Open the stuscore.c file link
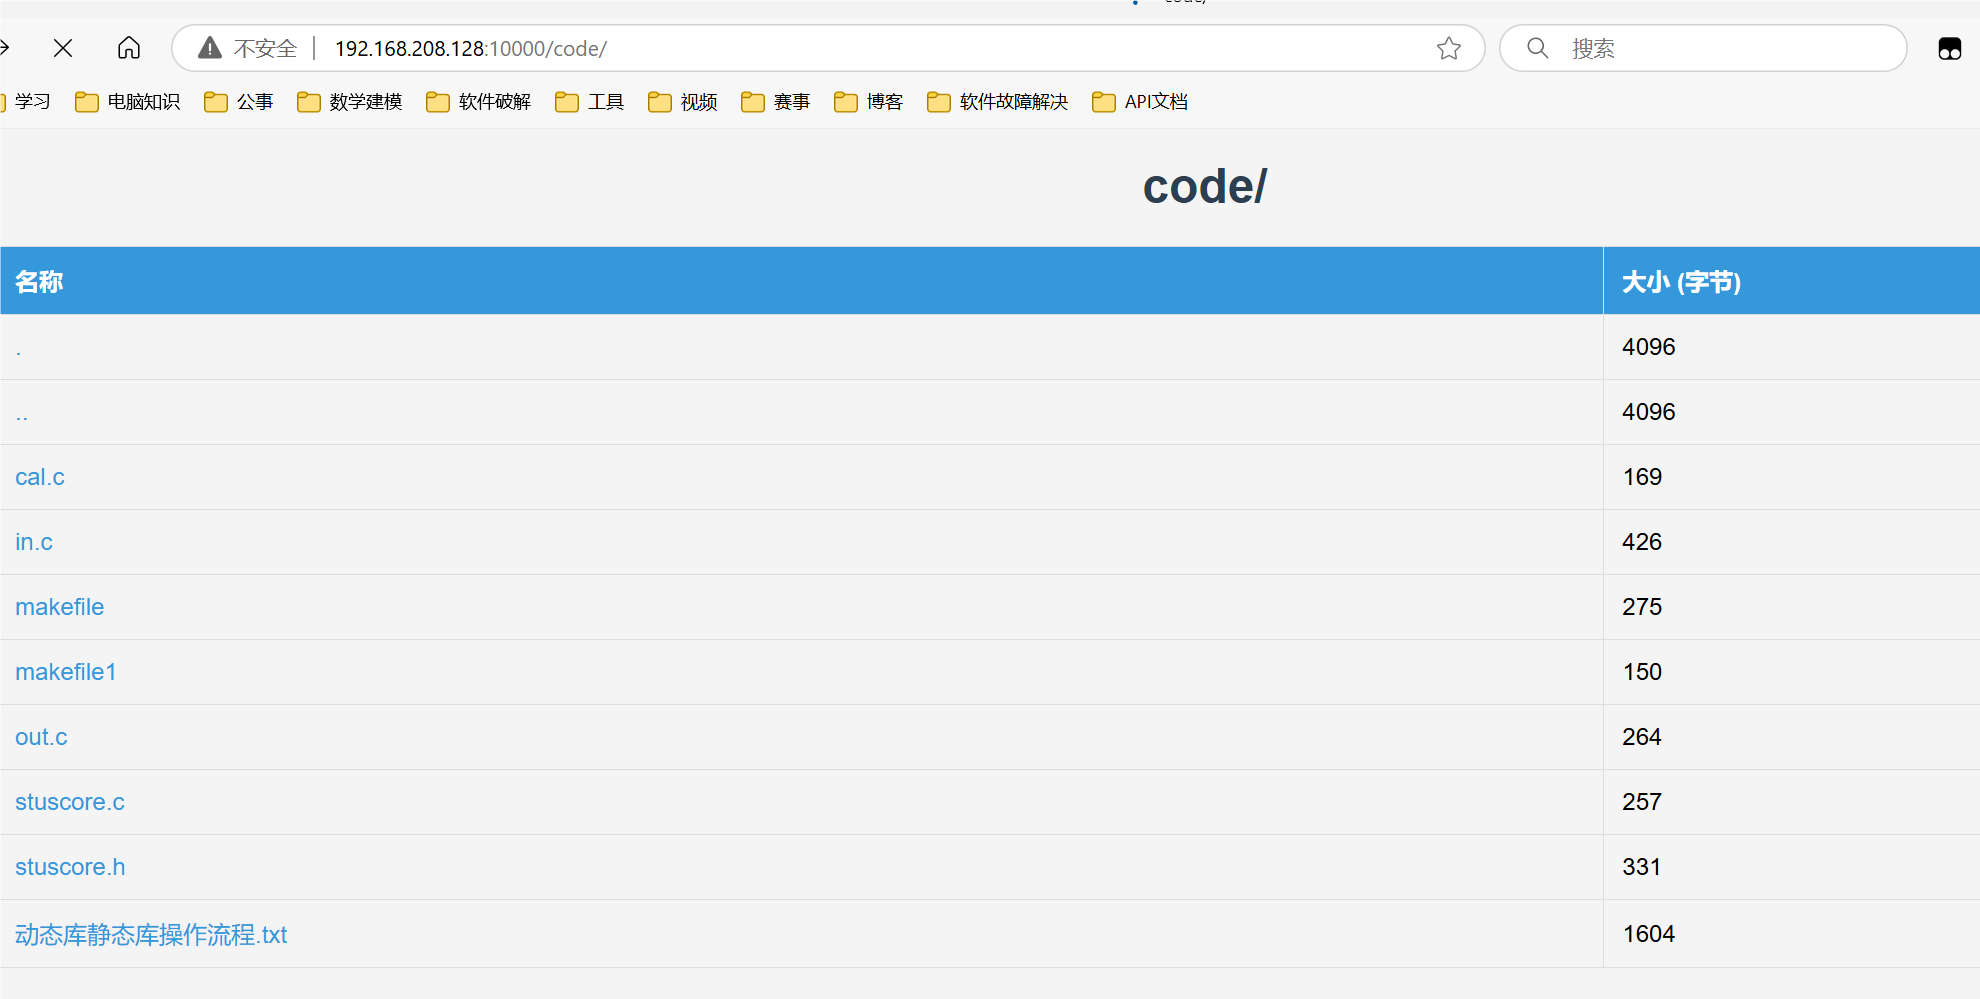The width and height of the screenshot is (1980, 999). point(70,802)
